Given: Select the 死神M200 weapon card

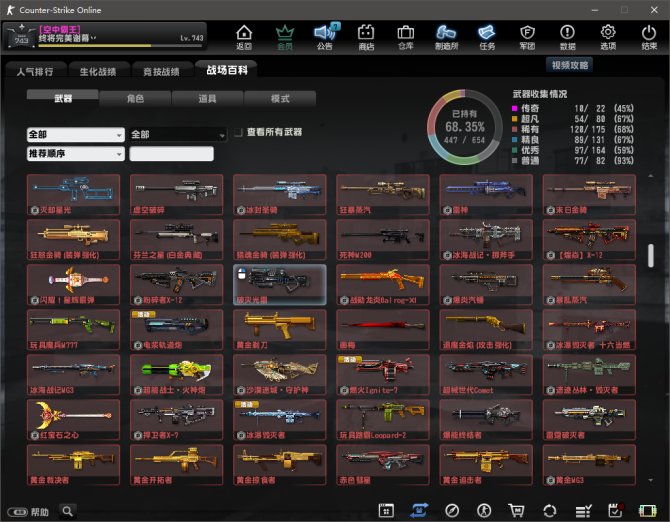Looking at the screenshot, I should coord(382,240).
